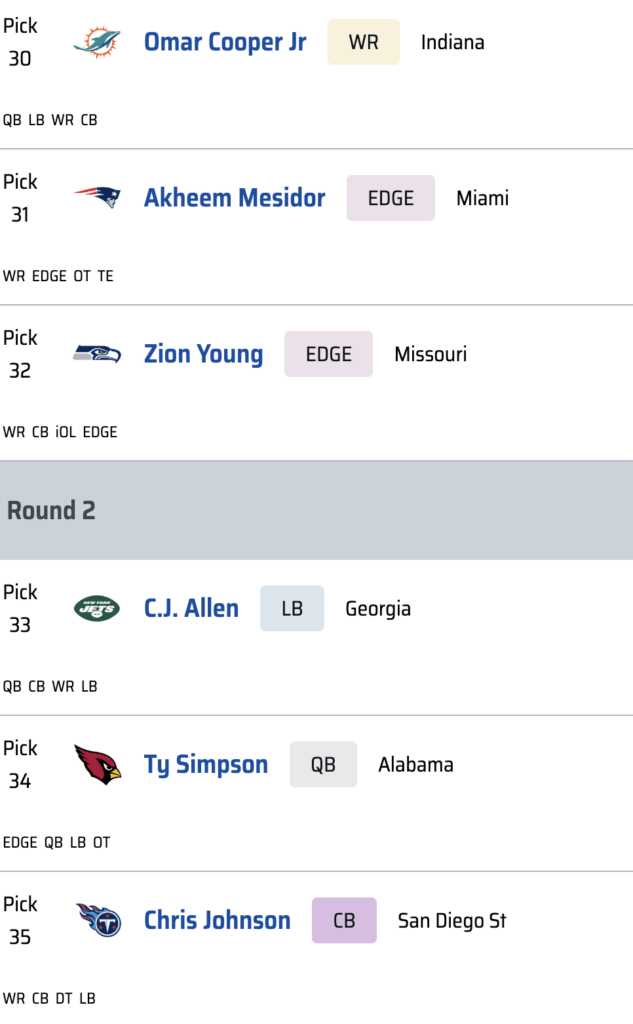Click the EDGE badge next to Akheem Mesidor
The image size is (633, 1024).
click(390, 198)
